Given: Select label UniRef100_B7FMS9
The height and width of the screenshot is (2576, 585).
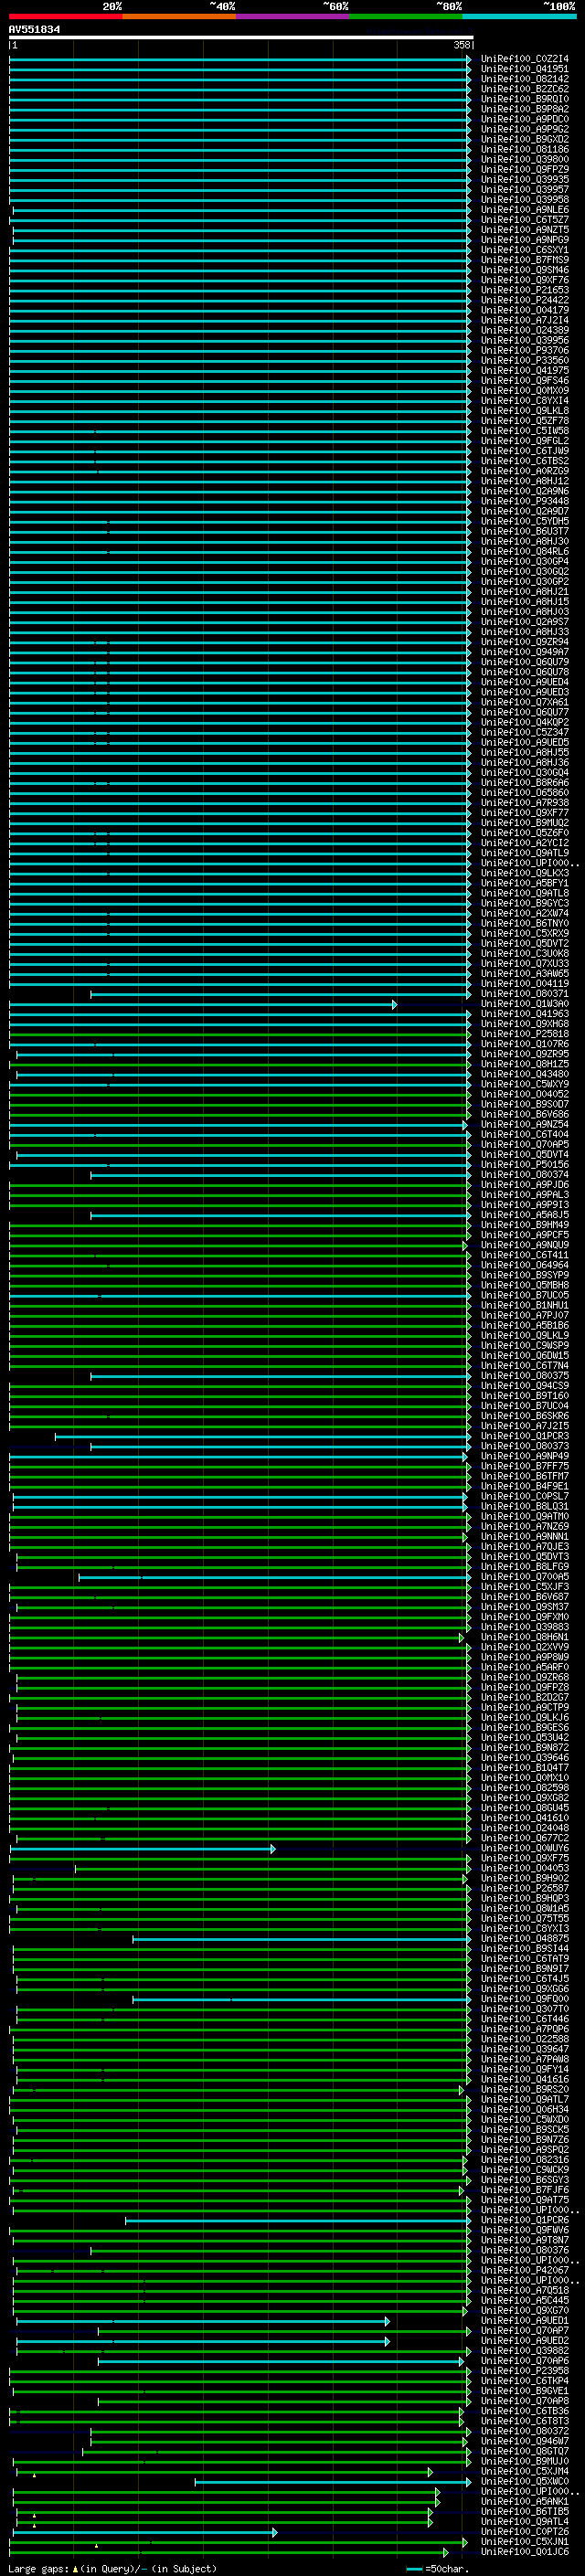Looking at the screenshot, I should click(525, 260).
